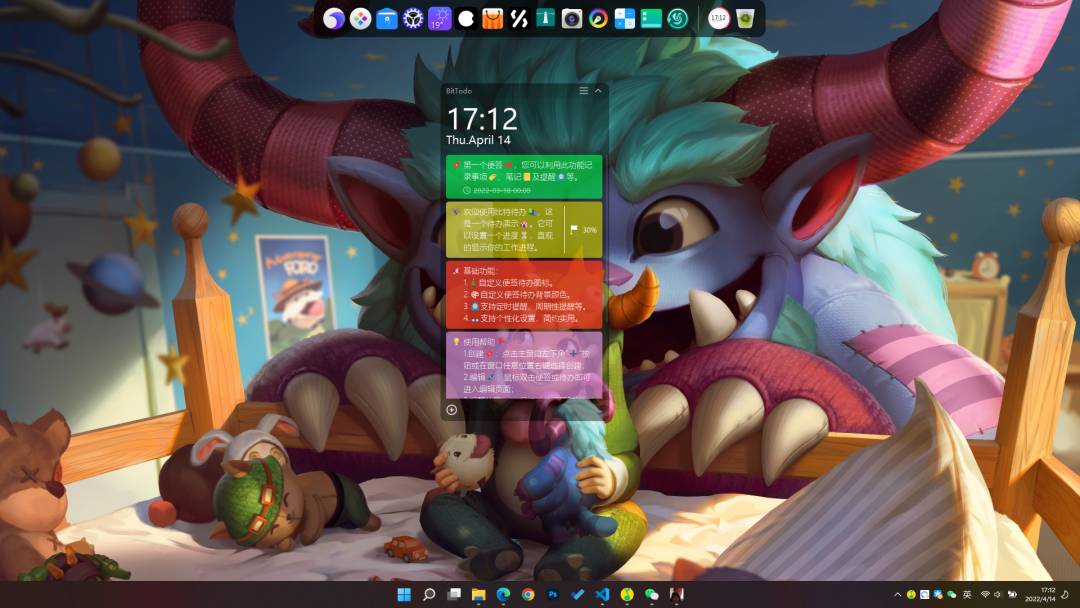Viewport: 1080px width, 608px height.
Task: Launch Microsoft Edge from the taskbar
Action: pyautogui.click(x=503, y=594)
